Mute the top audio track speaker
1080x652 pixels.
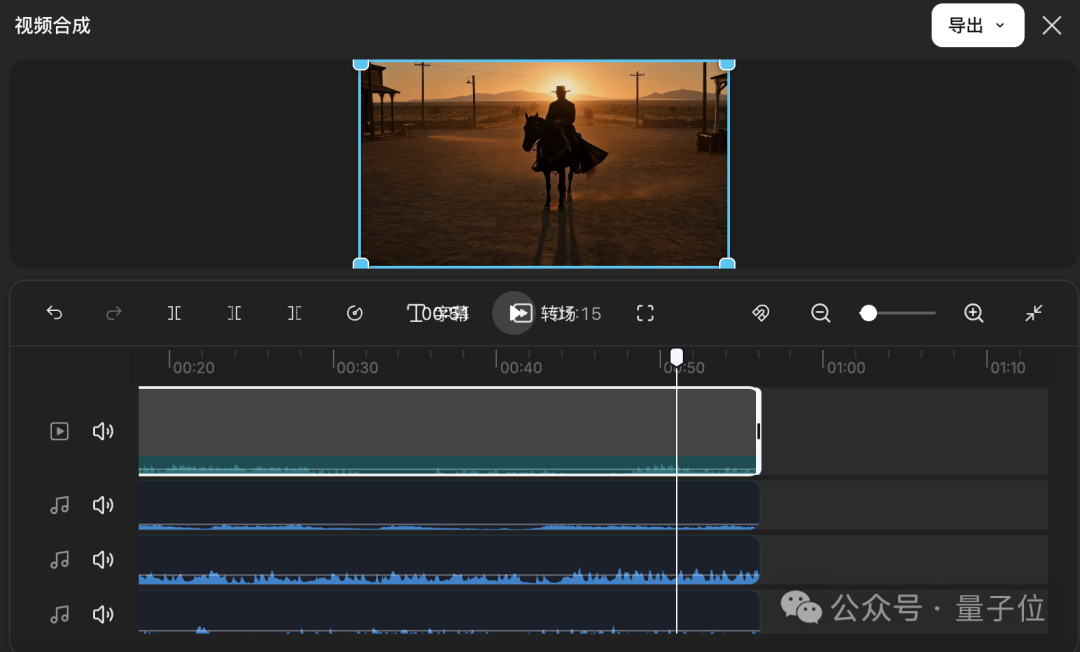tap(103, 505)
